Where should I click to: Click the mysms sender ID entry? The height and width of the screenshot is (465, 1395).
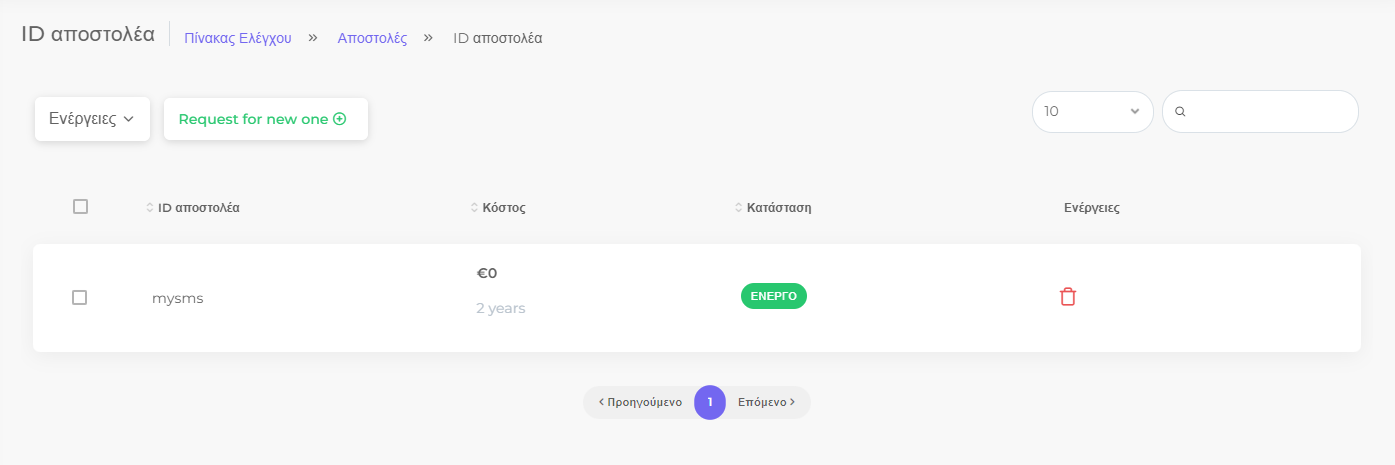[178, 298]
